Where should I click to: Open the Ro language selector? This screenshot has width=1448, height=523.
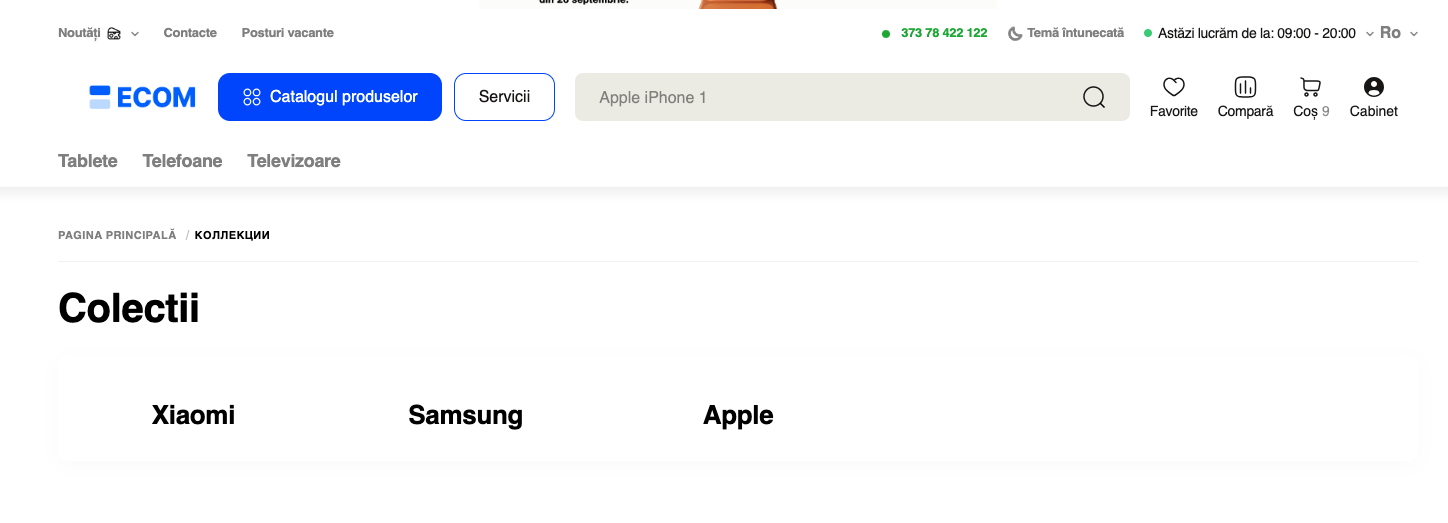pyautogui.click(x=1397, y=33)
